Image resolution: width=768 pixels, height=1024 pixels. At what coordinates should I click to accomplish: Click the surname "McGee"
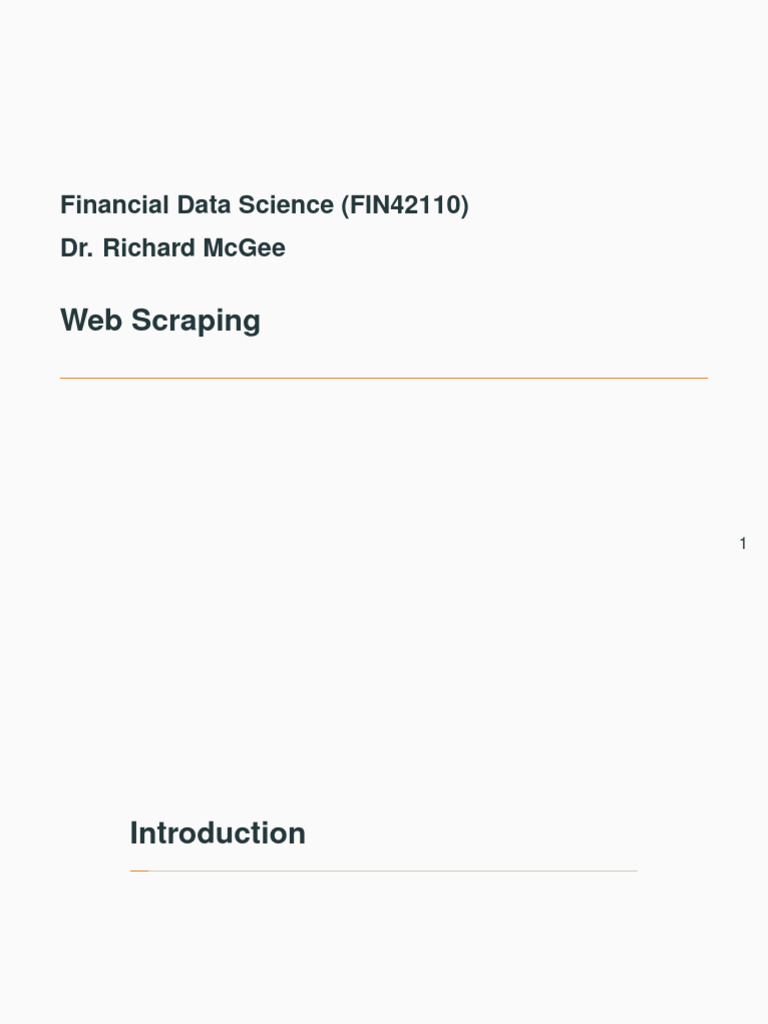tap(244, 248)
